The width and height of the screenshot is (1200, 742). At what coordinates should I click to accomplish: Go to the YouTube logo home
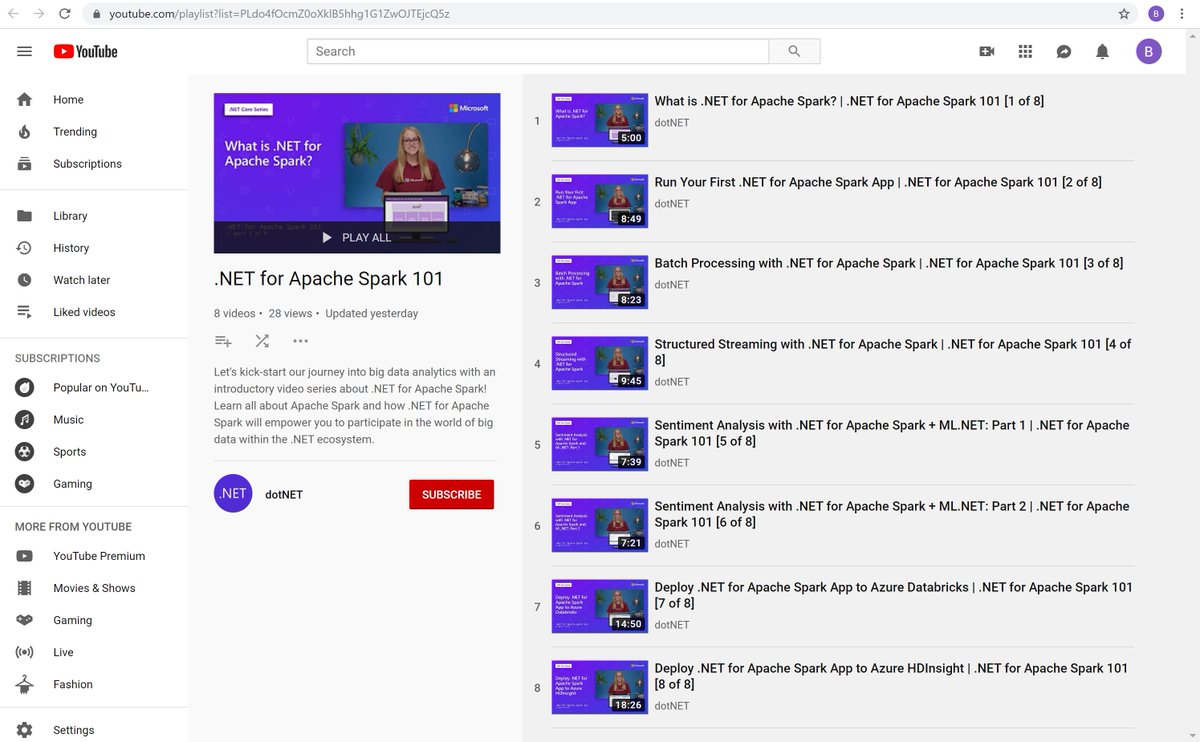86,51
